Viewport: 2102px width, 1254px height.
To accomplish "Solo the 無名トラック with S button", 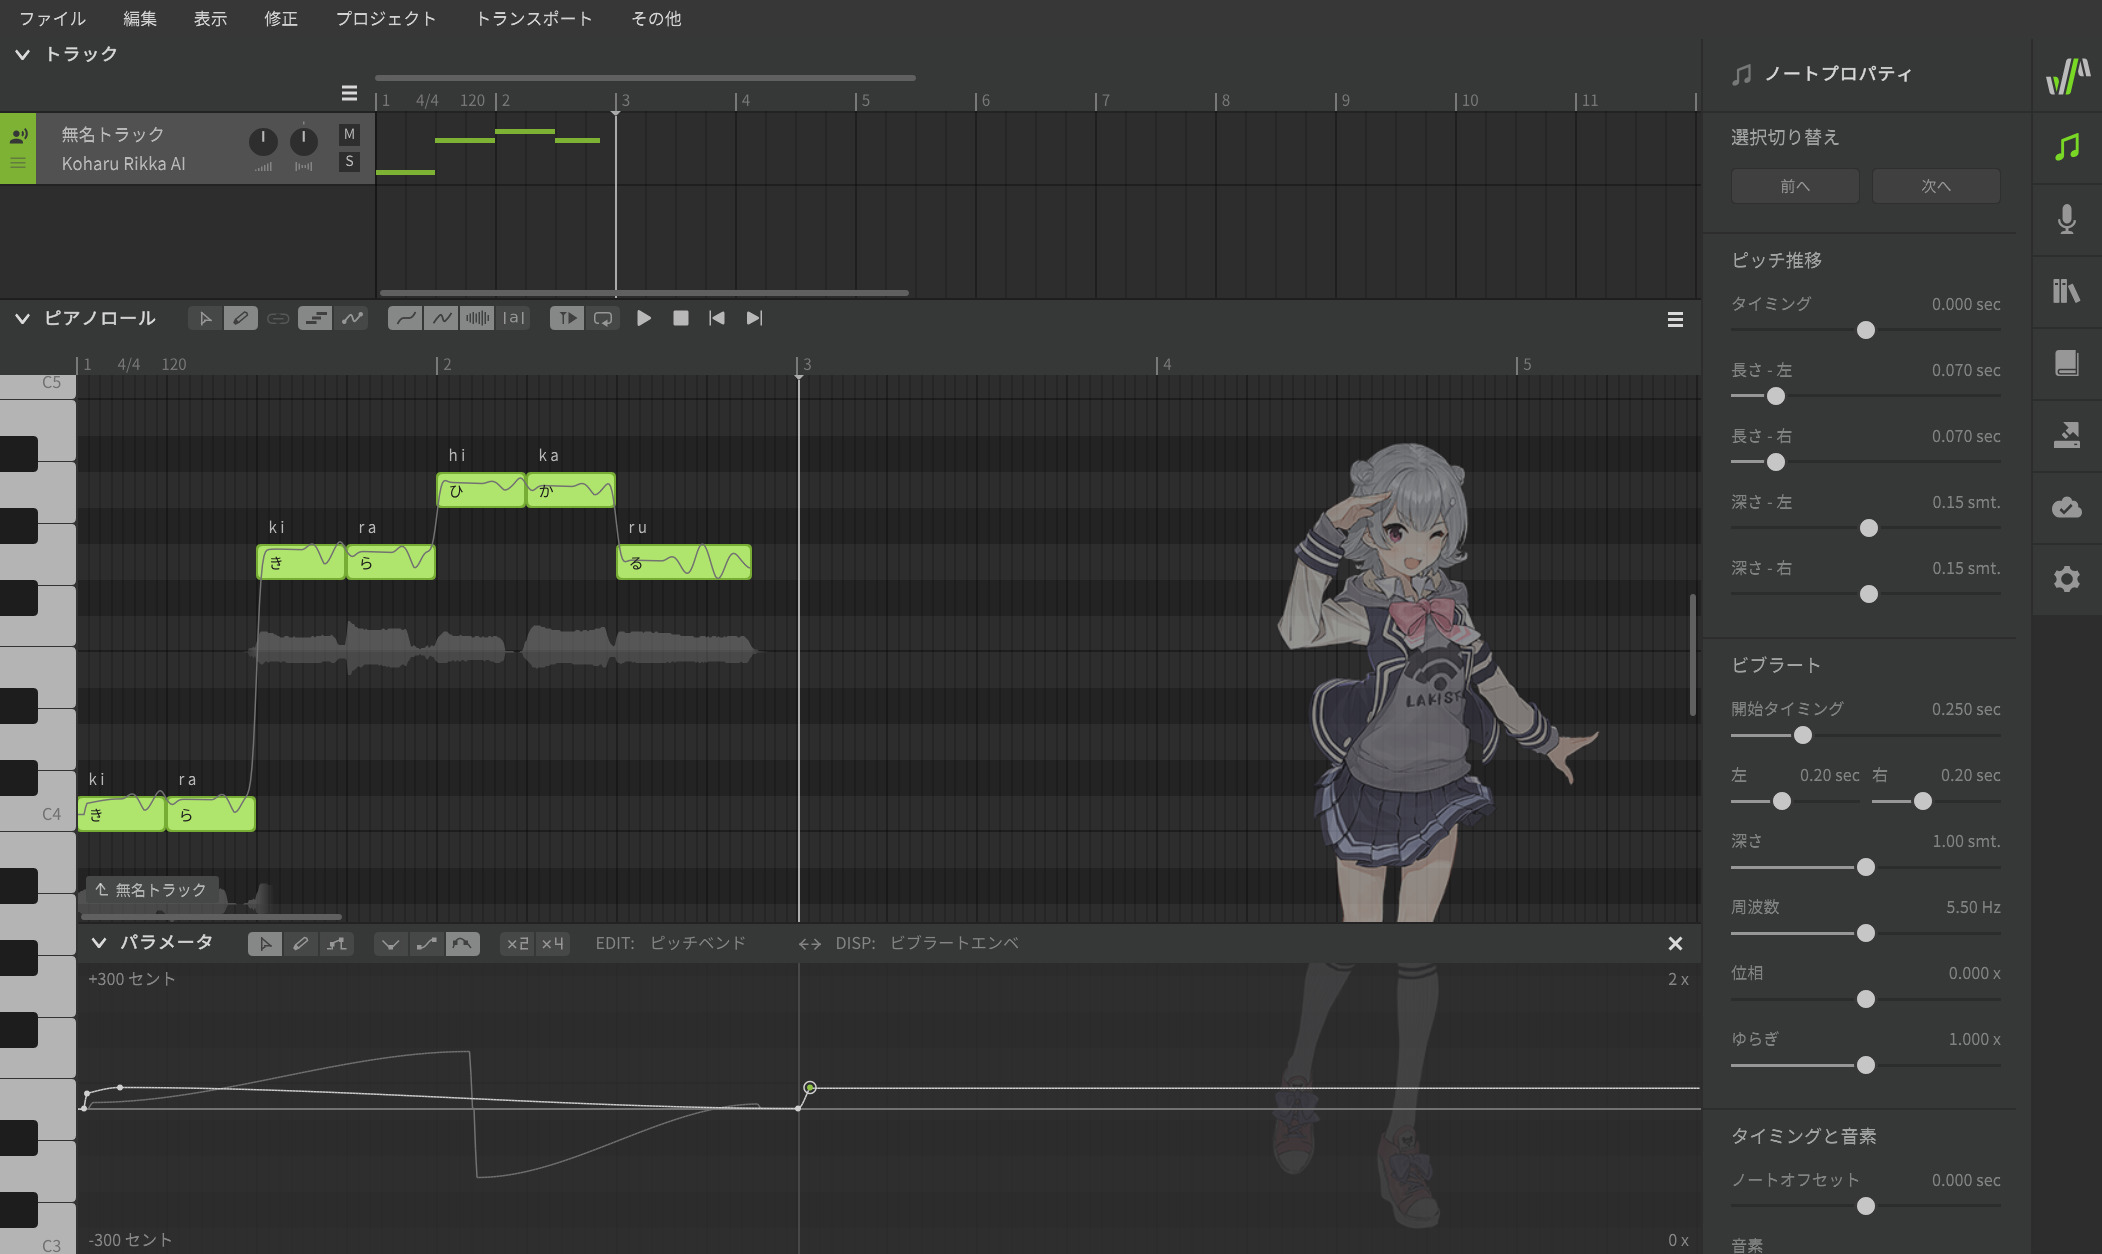I will click(x=349, y=161).
